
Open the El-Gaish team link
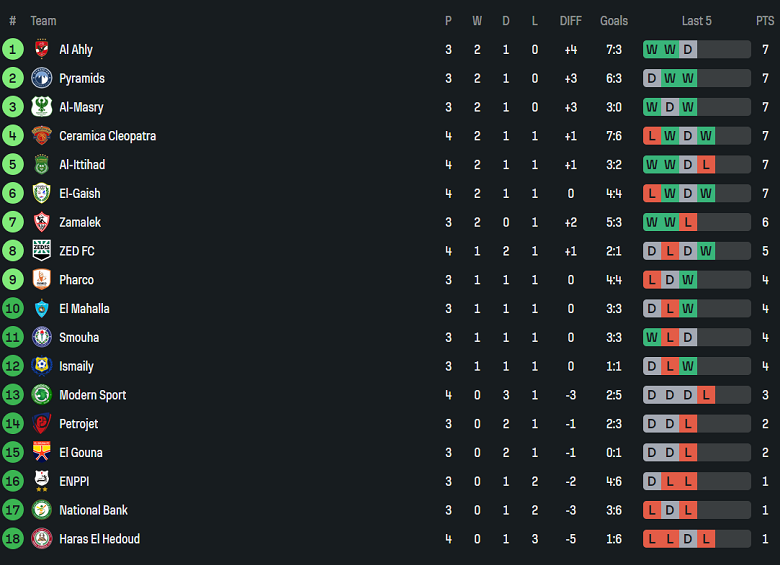pos(79,193)
